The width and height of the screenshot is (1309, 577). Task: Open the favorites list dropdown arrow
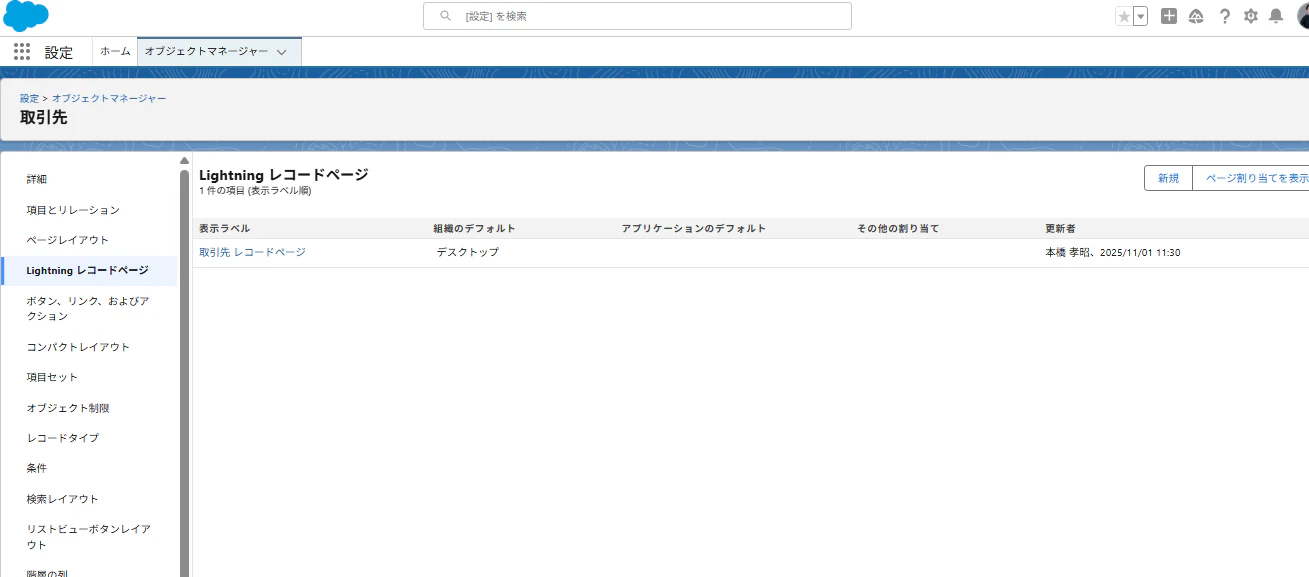1140,16
